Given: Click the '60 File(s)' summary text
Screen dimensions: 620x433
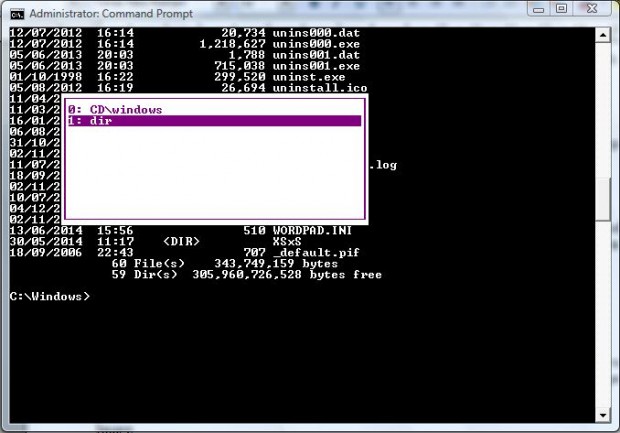Looking at the screenshot, I should click(148, 264).
